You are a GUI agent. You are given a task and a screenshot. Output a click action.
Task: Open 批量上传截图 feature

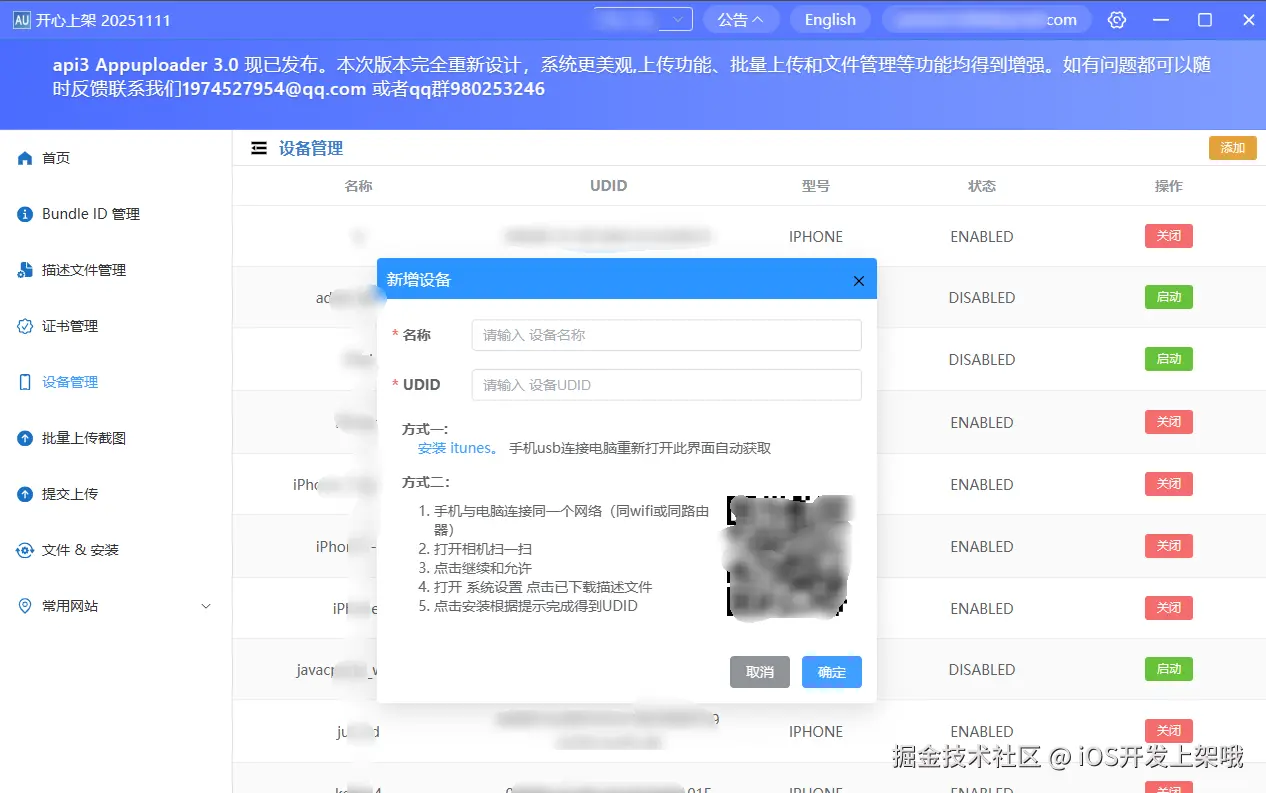coord(84,437)
